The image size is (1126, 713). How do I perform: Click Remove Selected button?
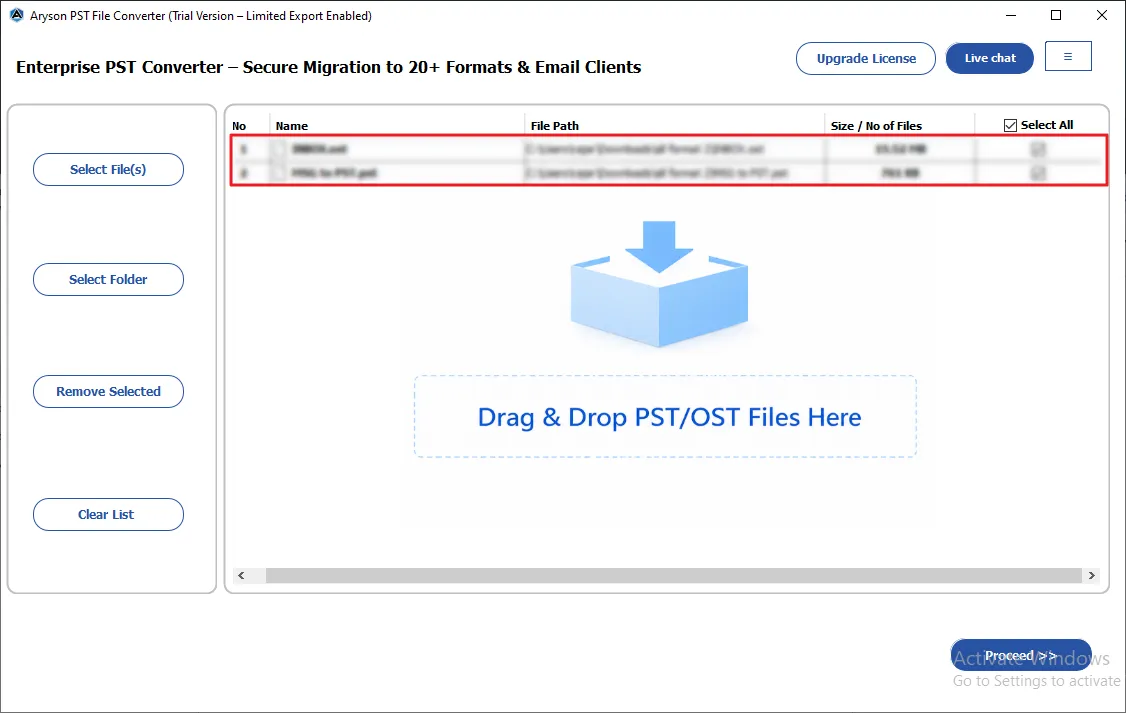[x=108, y=391]
